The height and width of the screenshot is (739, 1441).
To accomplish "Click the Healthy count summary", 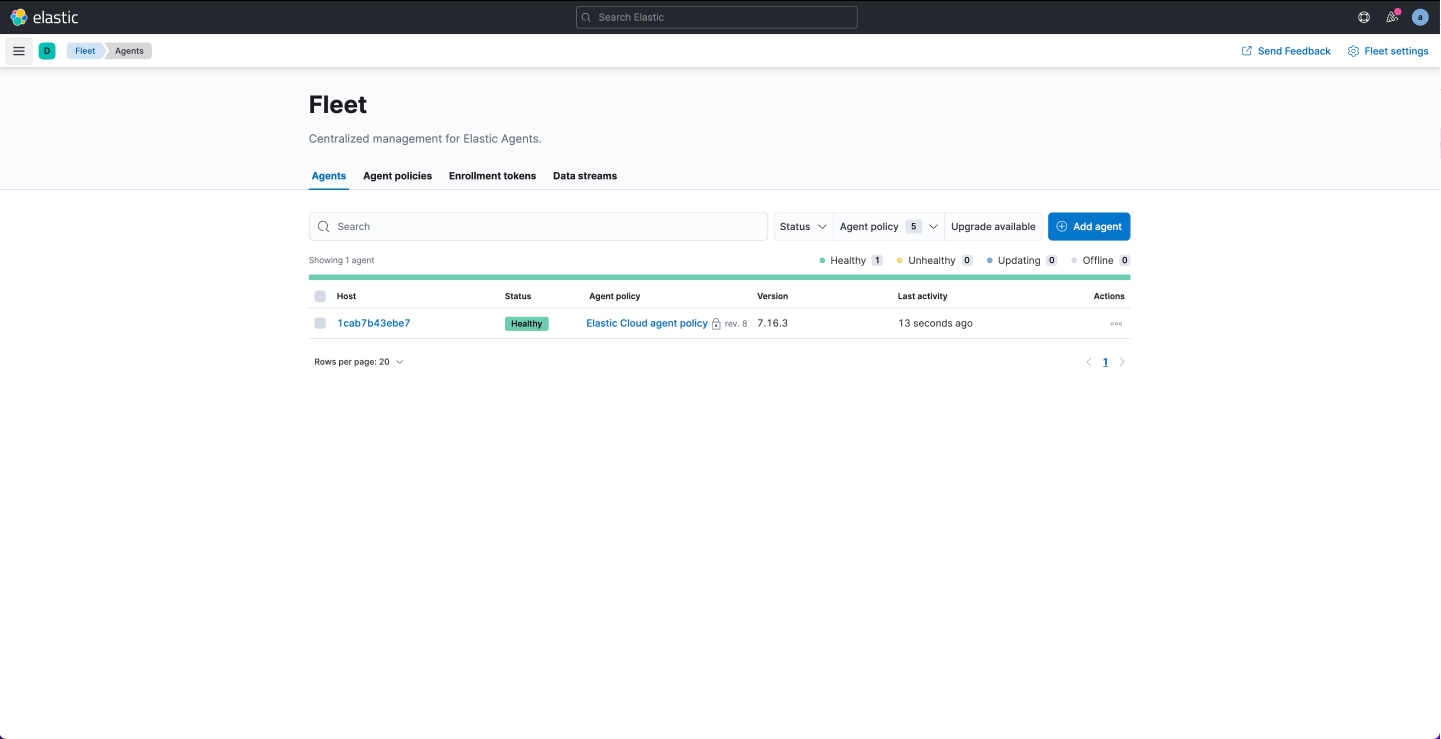I will [850, 260].
